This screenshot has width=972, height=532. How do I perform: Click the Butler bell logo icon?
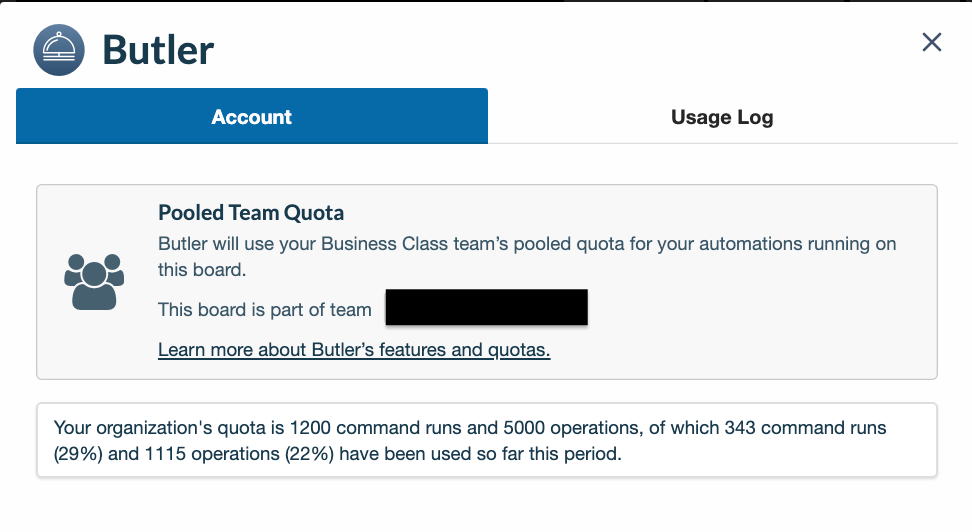(x=59, y=50)
